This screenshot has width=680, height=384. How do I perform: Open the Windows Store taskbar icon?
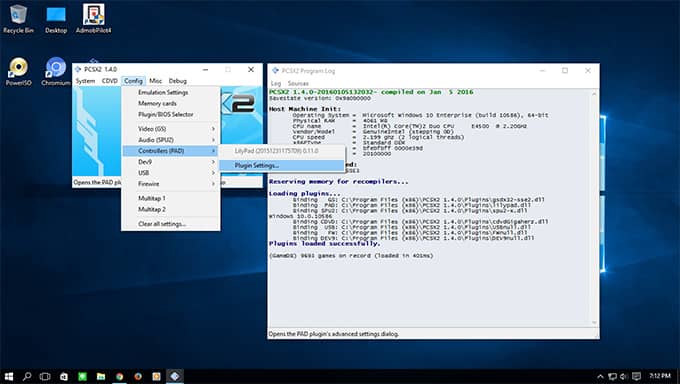64,376
